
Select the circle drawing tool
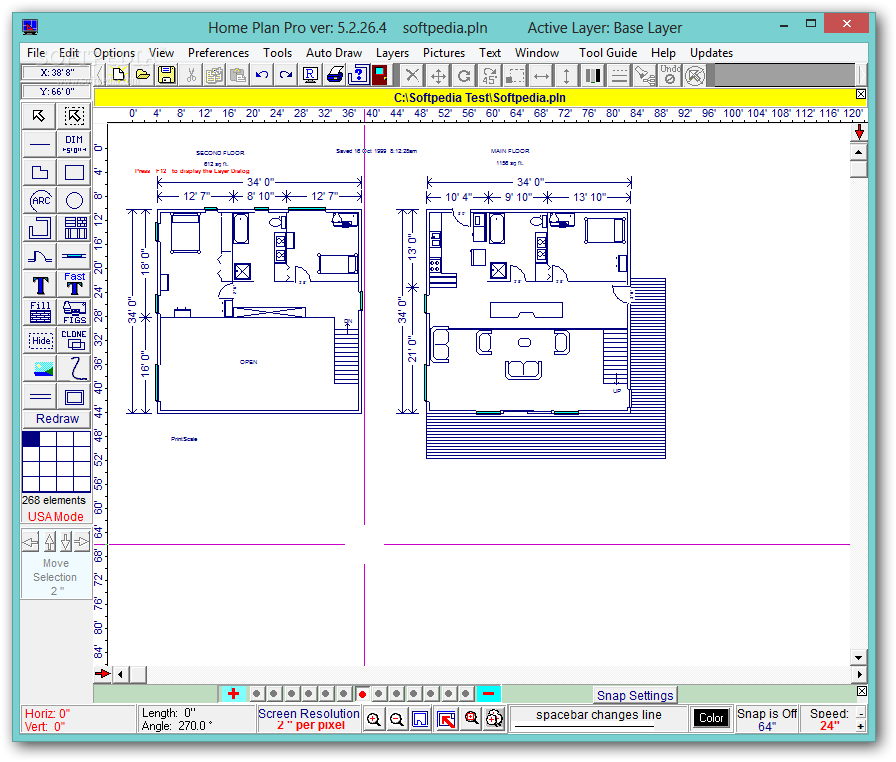click(x=73, y=200)
